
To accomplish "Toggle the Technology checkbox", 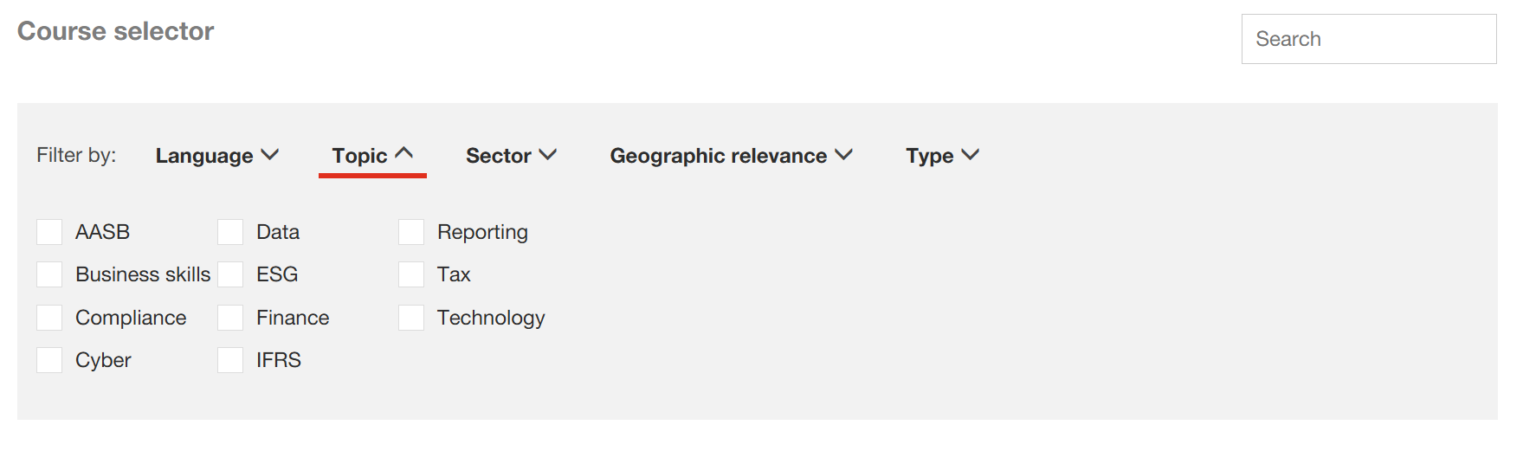I will click(411, 318).
